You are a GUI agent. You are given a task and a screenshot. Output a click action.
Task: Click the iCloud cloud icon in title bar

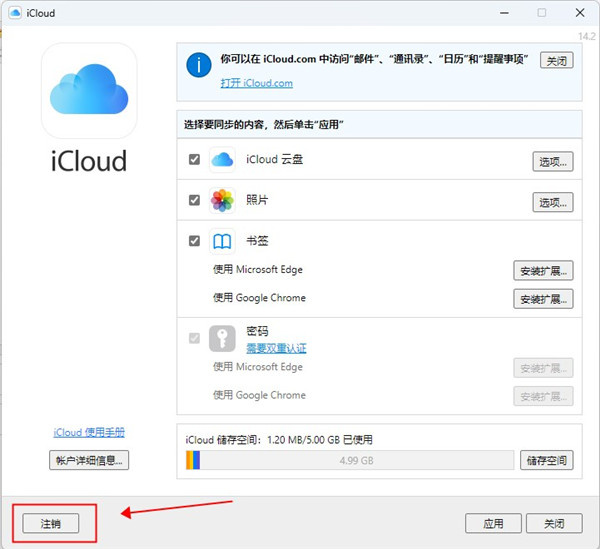pos(15,13)
